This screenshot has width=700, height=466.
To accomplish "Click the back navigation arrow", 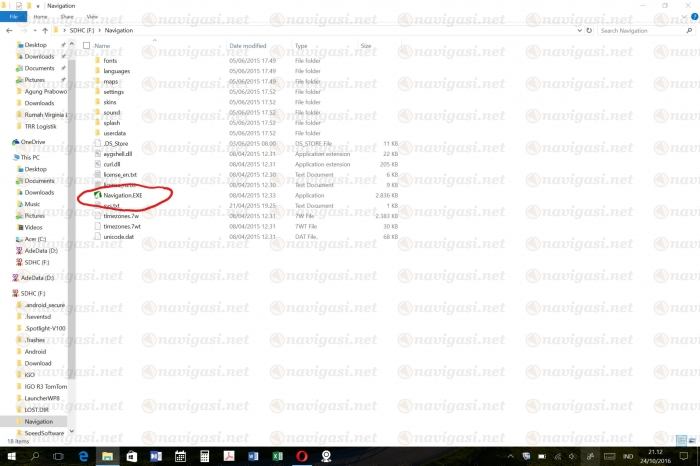I will pyautogui.click(x=10, y=30).
